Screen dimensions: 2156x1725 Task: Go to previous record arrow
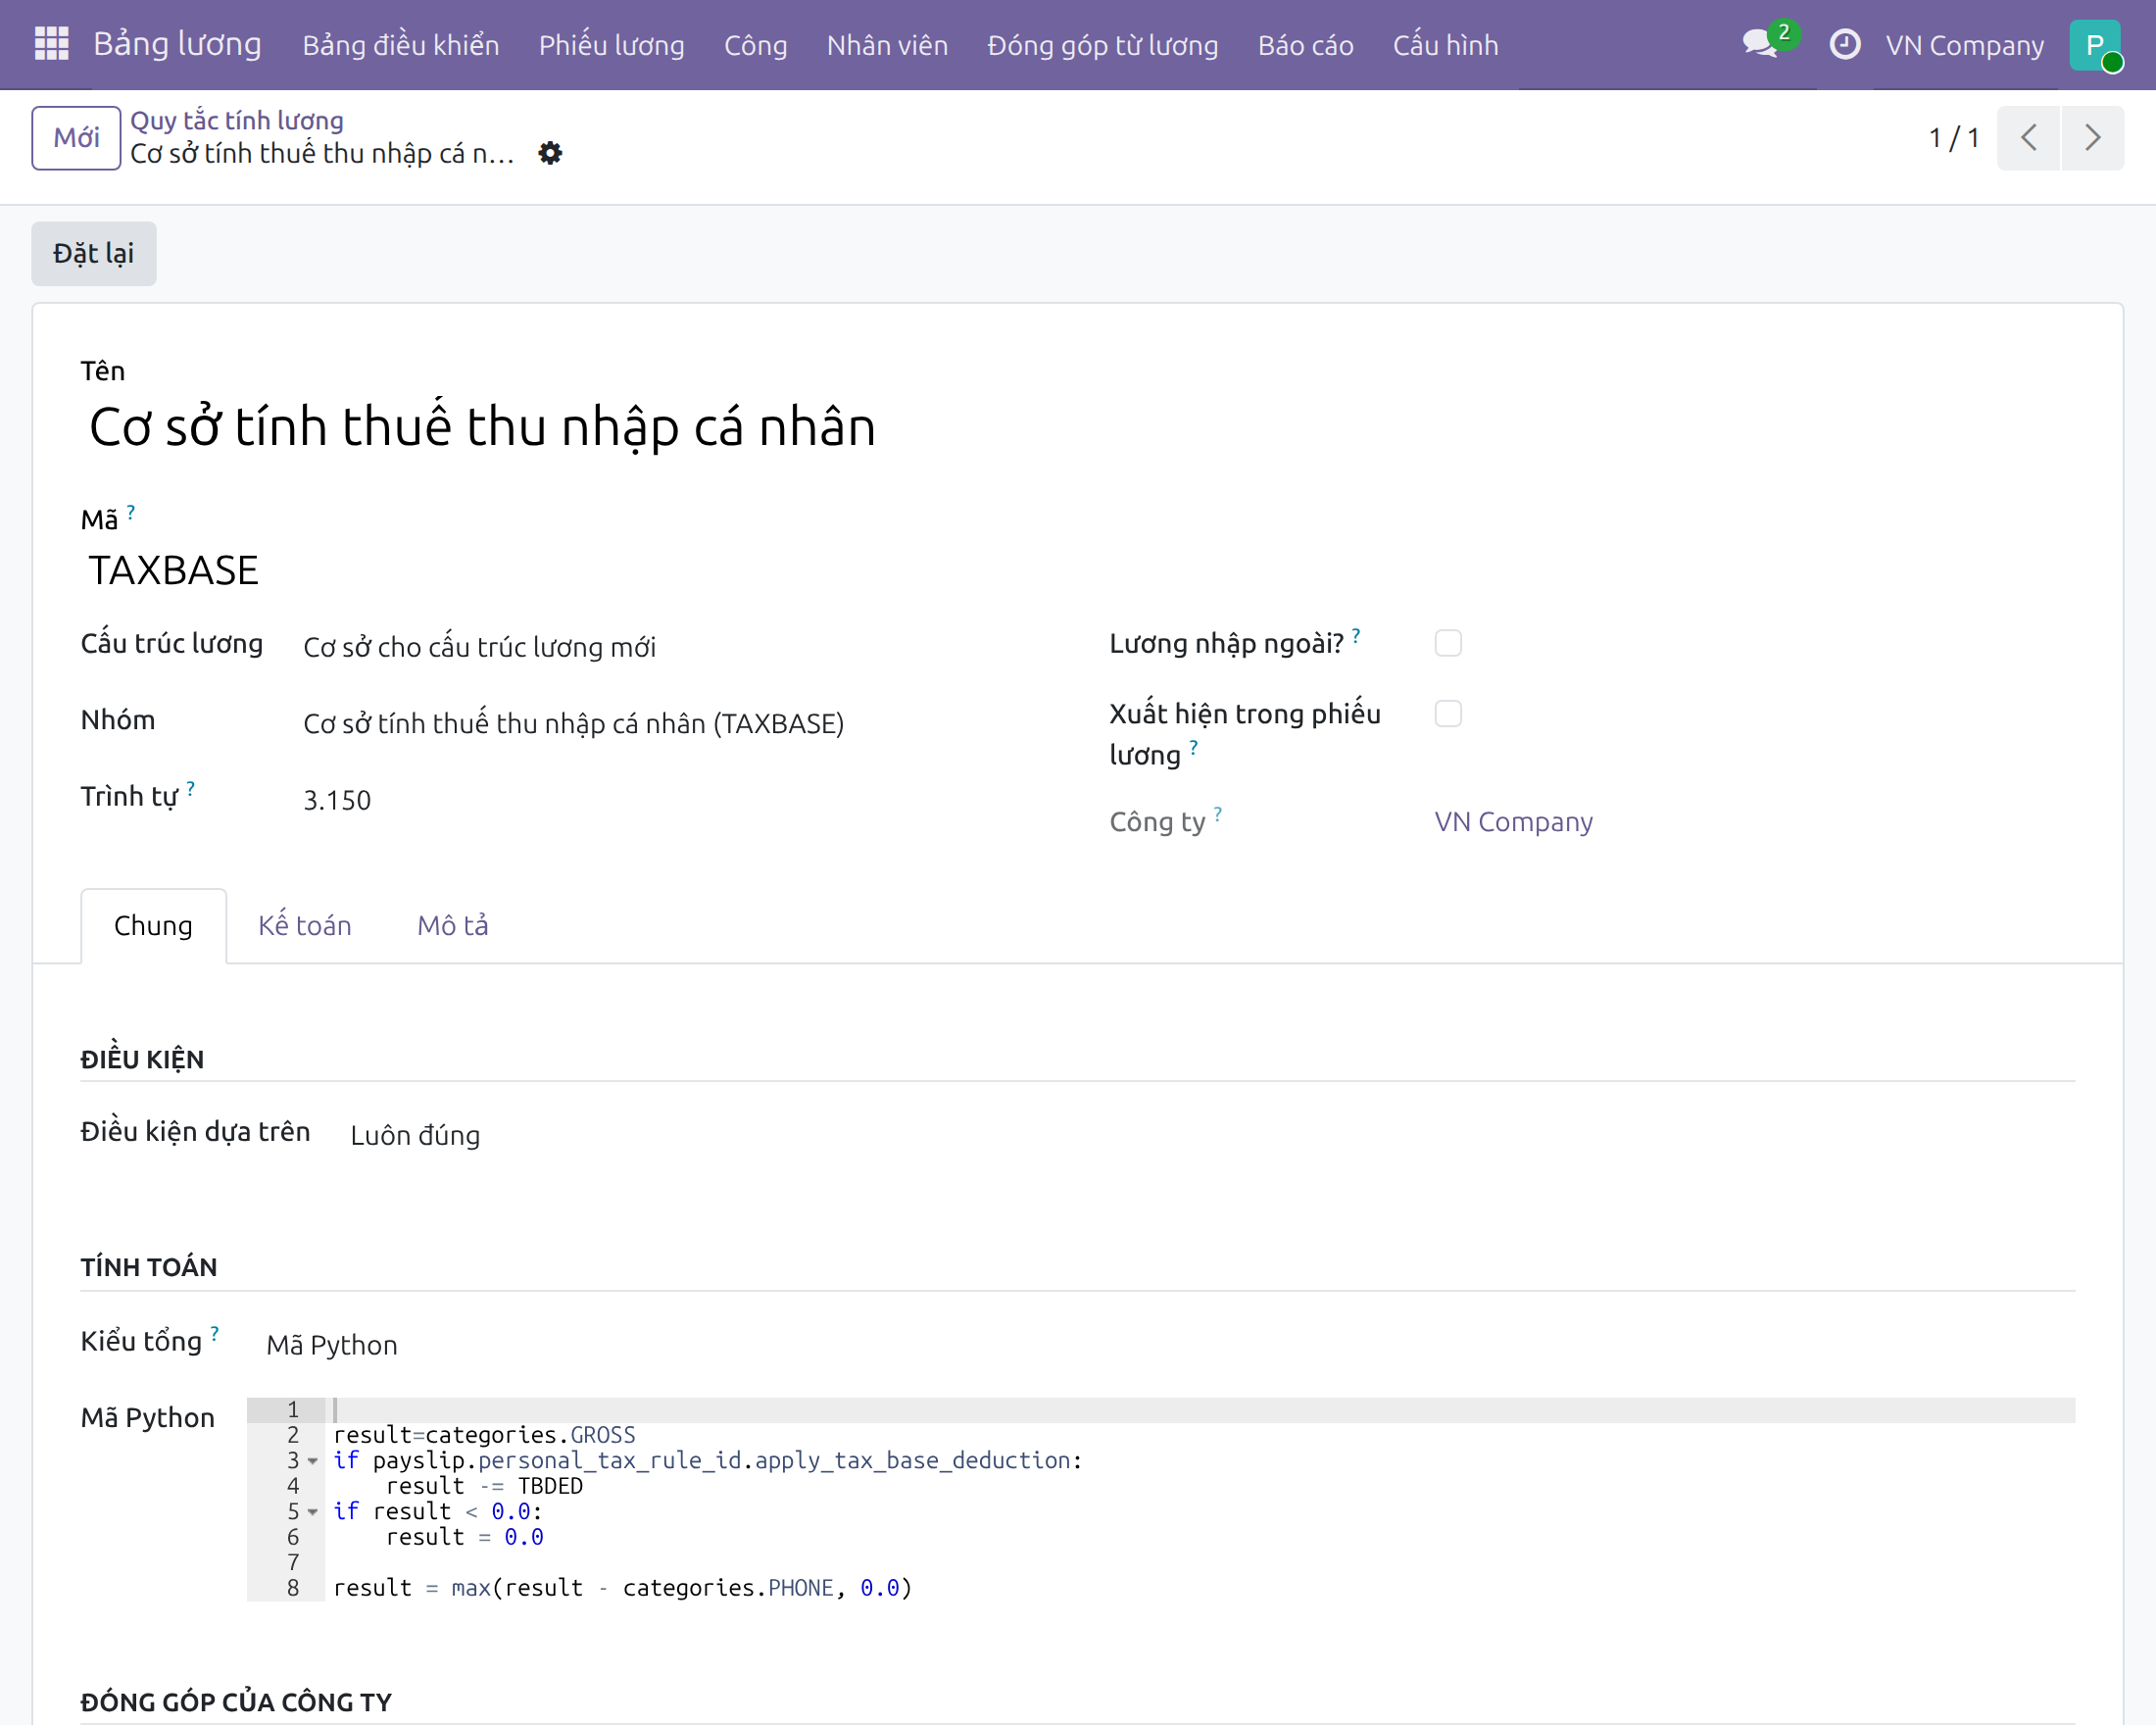[x=2028, y=137]
